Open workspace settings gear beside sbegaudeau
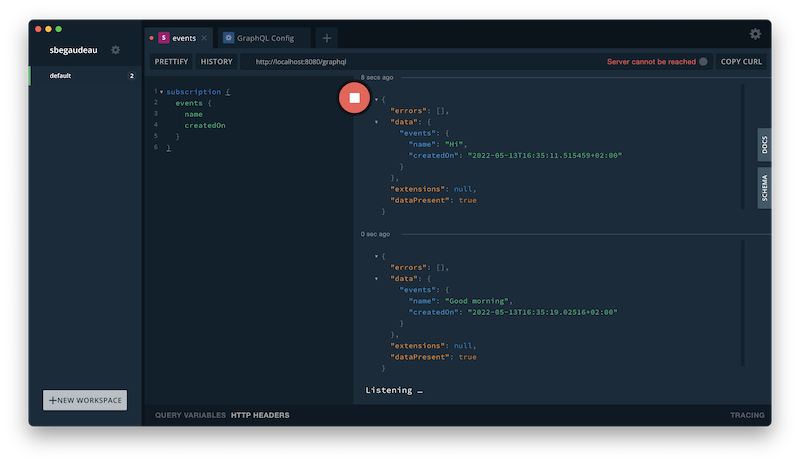The width and height of the screenshot is (800, 464). 115,50
